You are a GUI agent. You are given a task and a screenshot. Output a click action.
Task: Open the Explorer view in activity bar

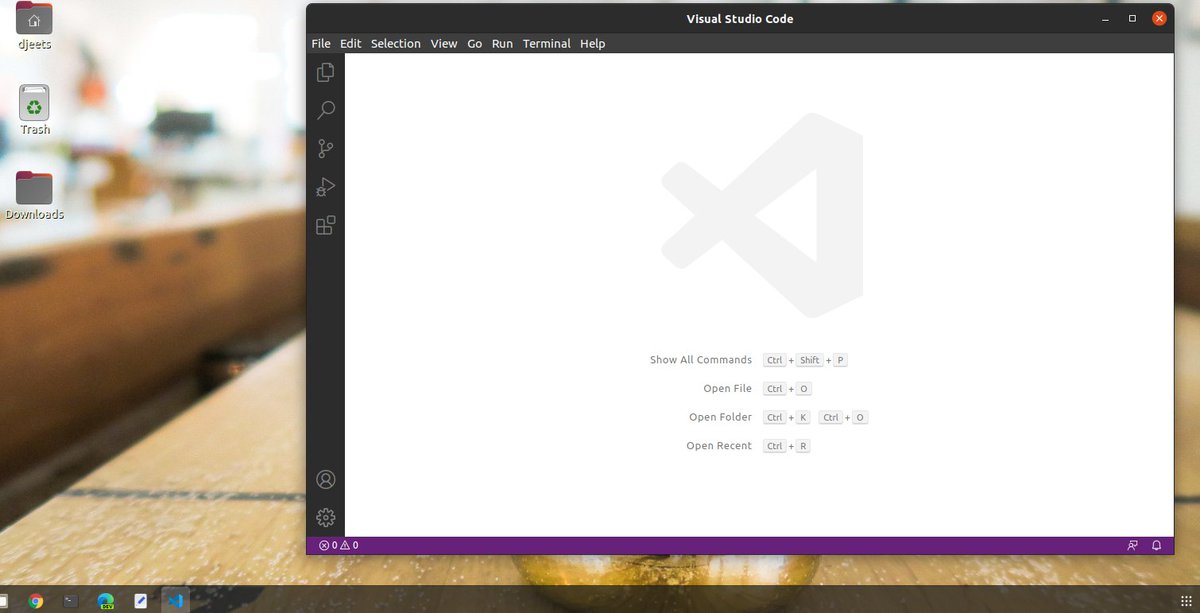pyautogui.click(x=325, y=72)
